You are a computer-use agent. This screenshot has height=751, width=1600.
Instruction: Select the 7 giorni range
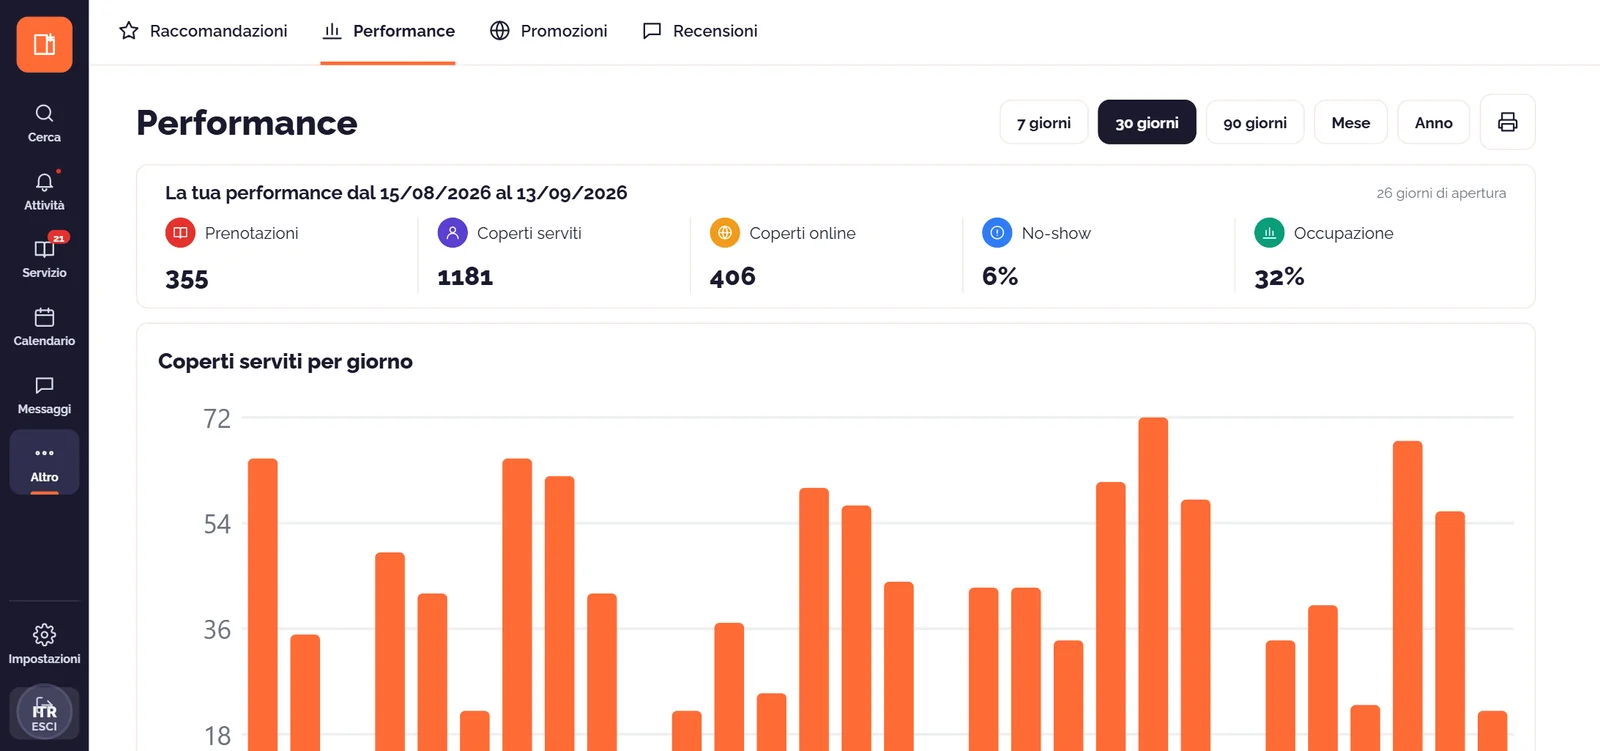point(1044,122)
